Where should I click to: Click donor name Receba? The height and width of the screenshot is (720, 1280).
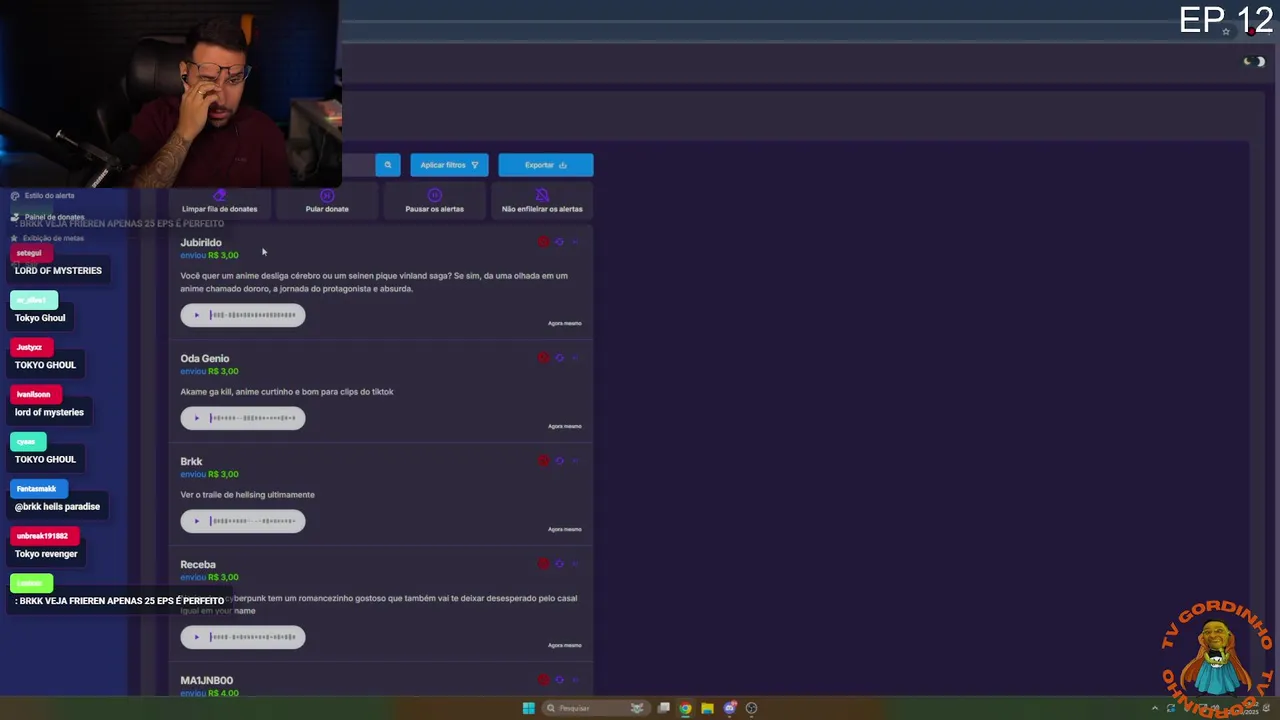point(198,564)
